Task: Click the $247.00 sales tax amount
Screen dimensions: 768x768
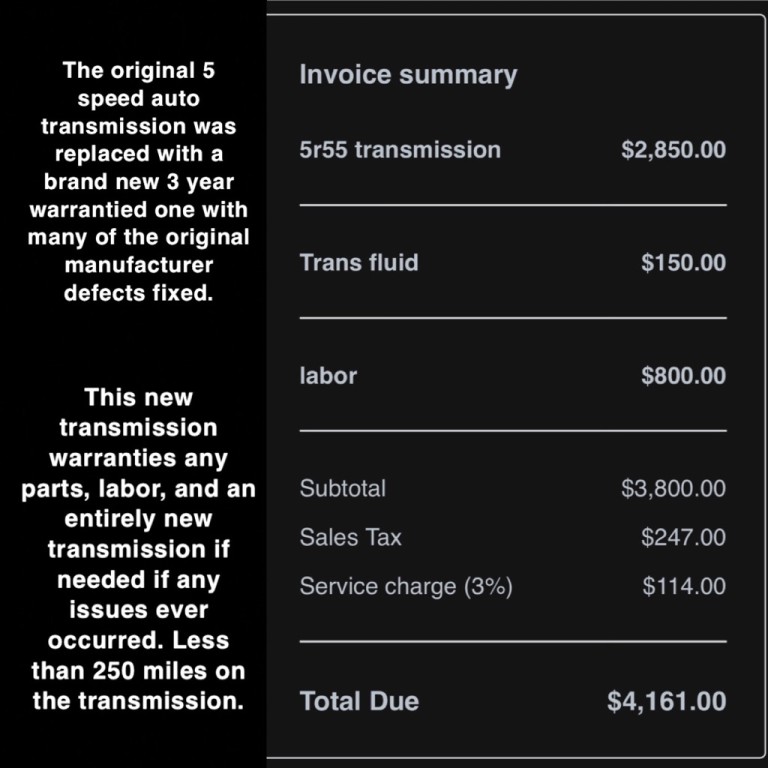Action: pos(683,537)
